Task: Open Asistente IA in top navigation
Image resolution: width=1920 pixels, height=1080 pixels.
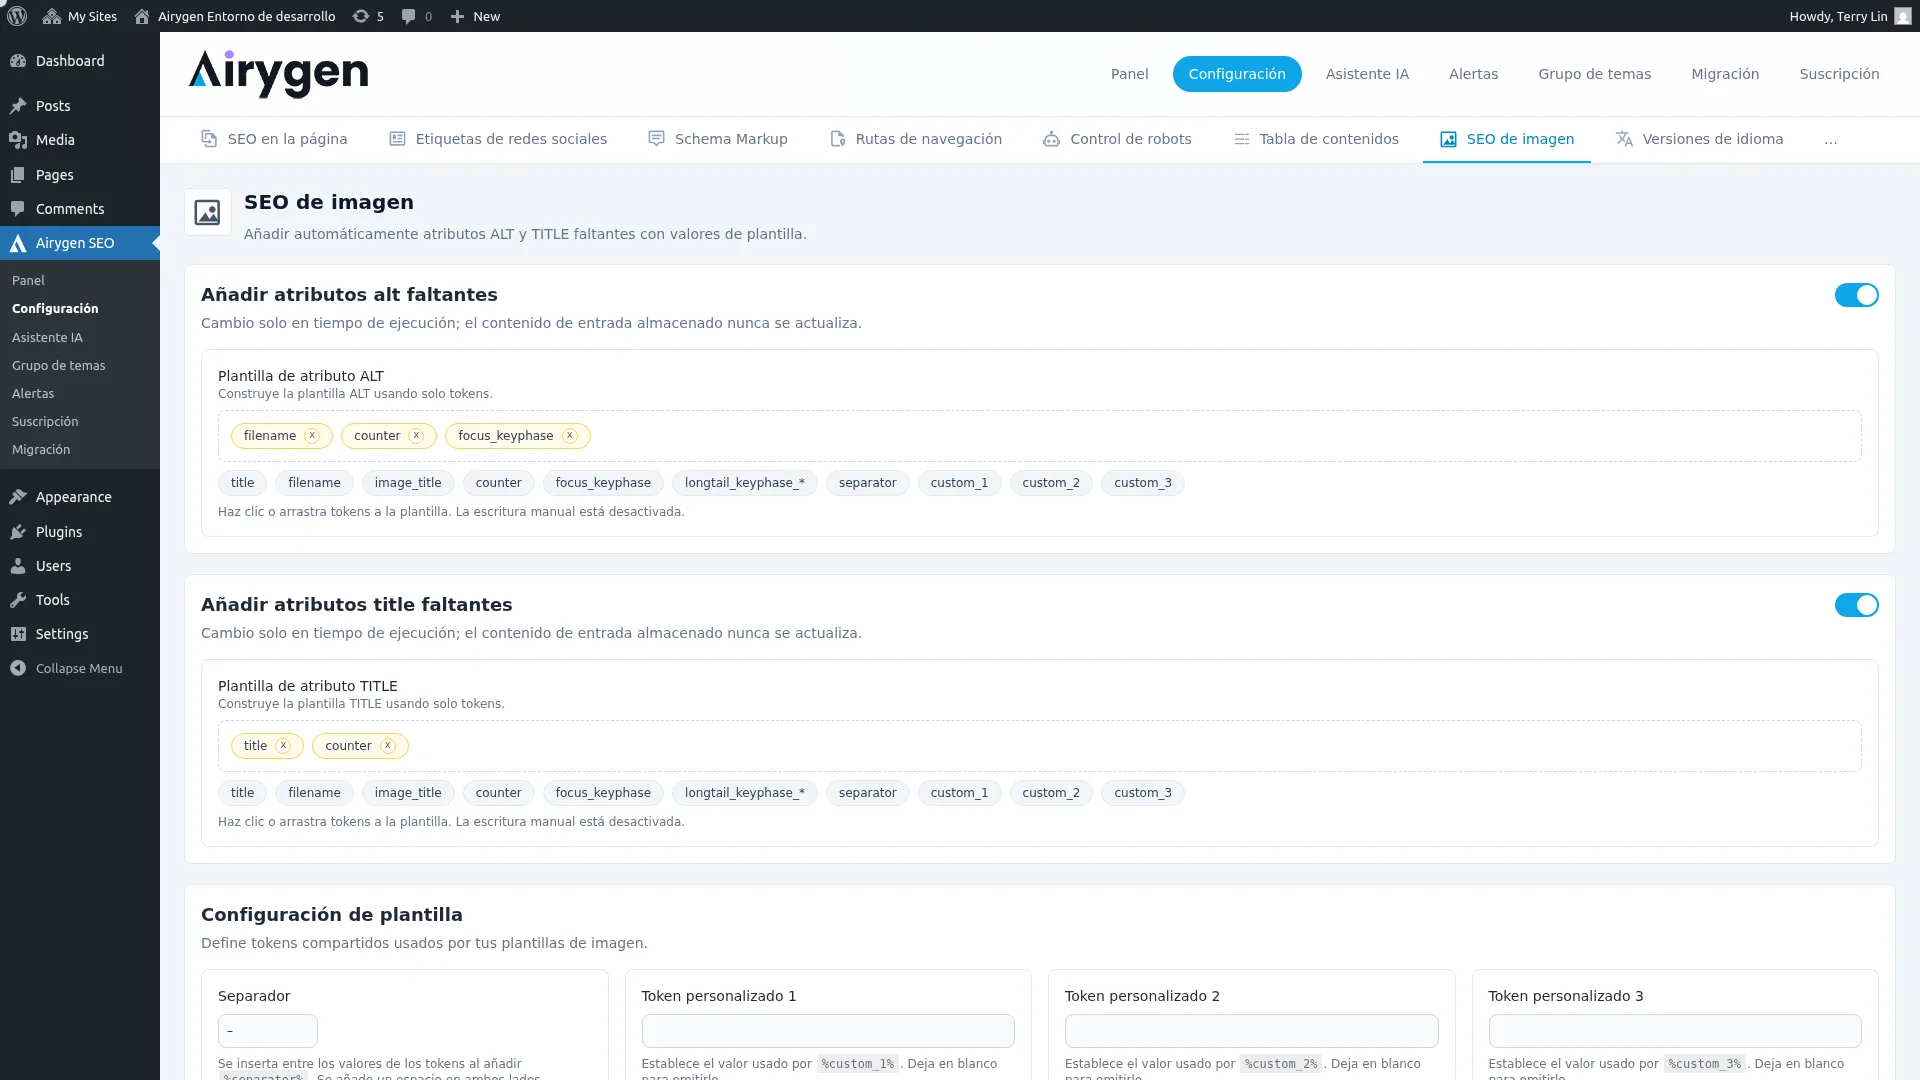Action: pyautogui.click(x=1367, y=74)
